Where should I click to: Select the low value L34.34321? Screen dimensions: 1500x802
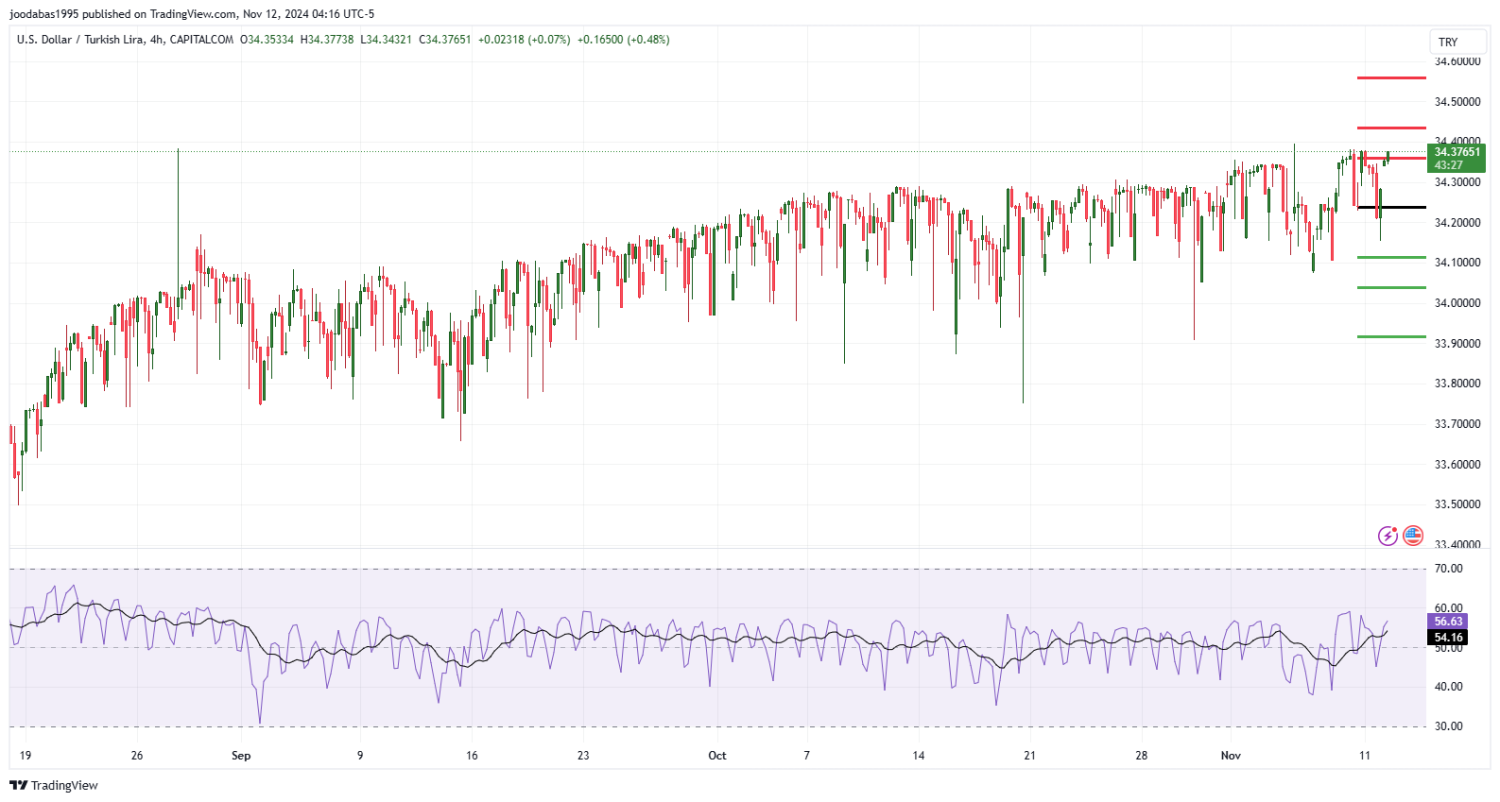[x=387, y=40]
